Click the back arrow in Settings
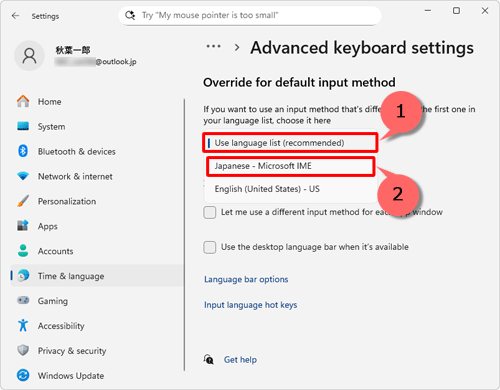The height and width of the screenshot is (390, 500). click(15, 16)
